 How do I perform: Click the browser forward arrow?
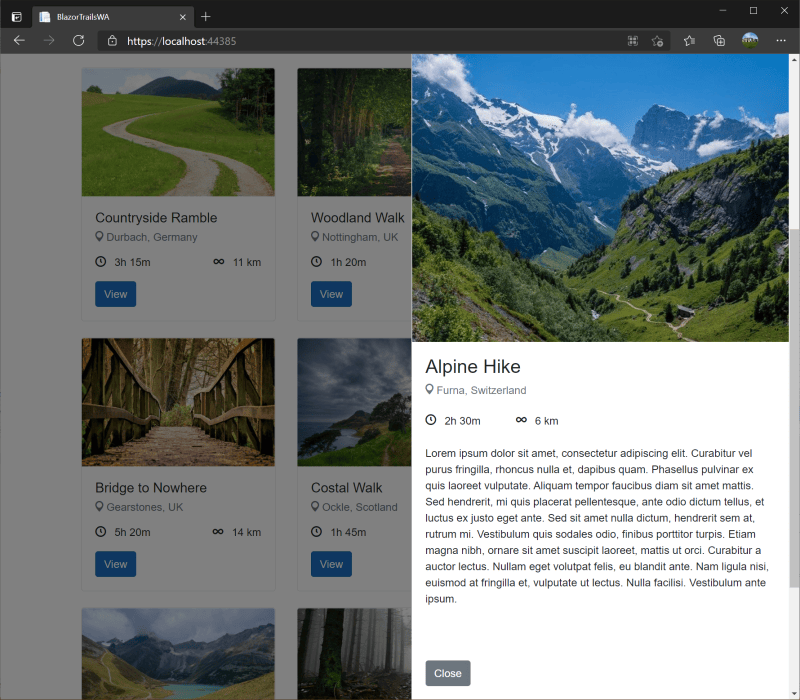(x=49, y=41)
